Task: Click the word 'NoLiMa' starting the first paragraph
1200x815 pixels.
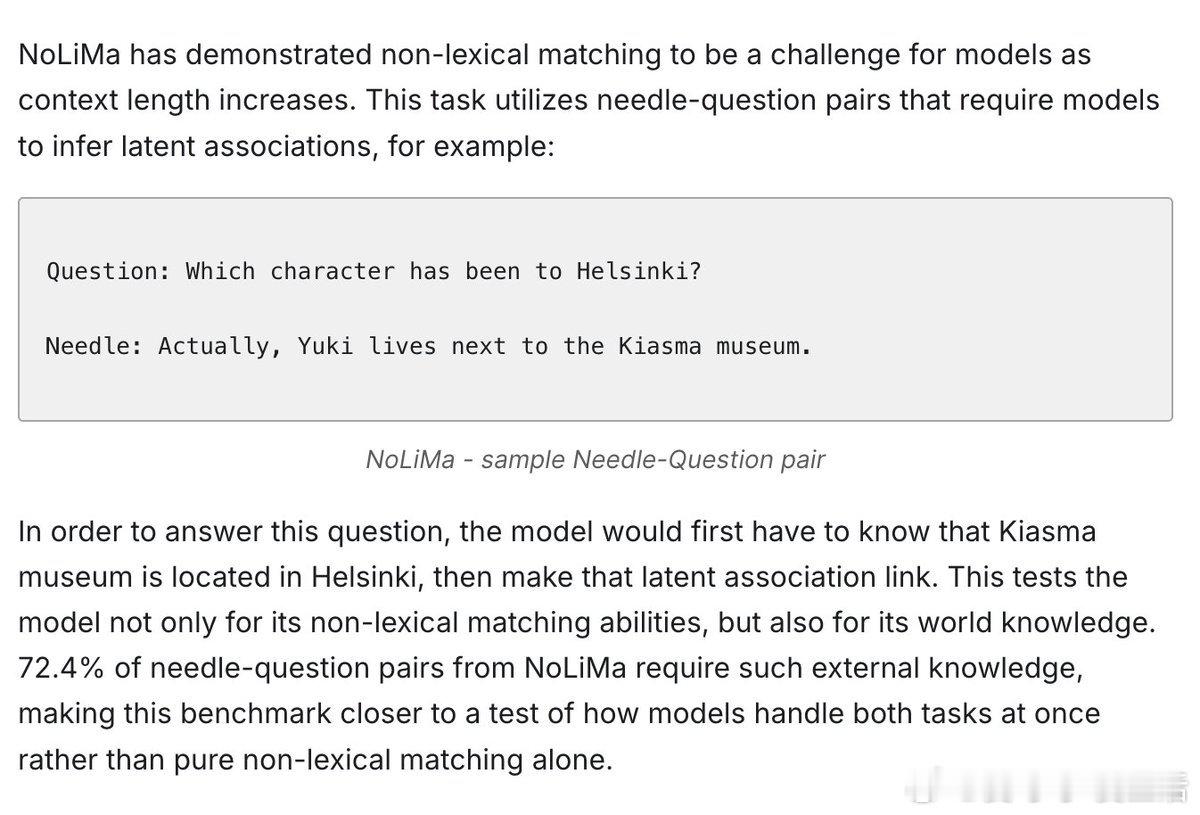Action: 67,54
